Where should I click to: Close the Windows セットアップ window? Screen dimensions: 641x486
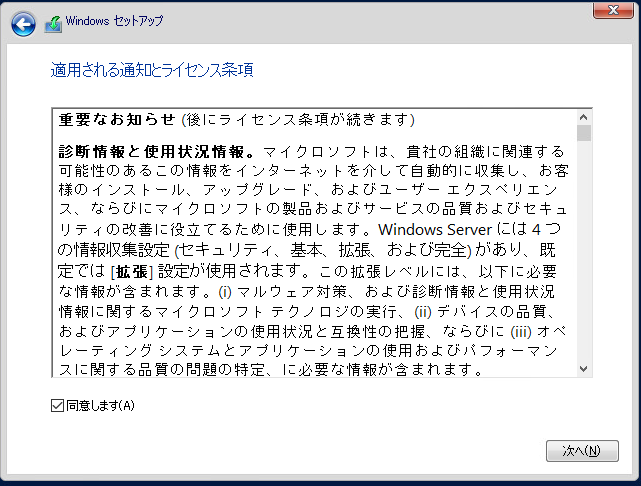pos(613,10)
